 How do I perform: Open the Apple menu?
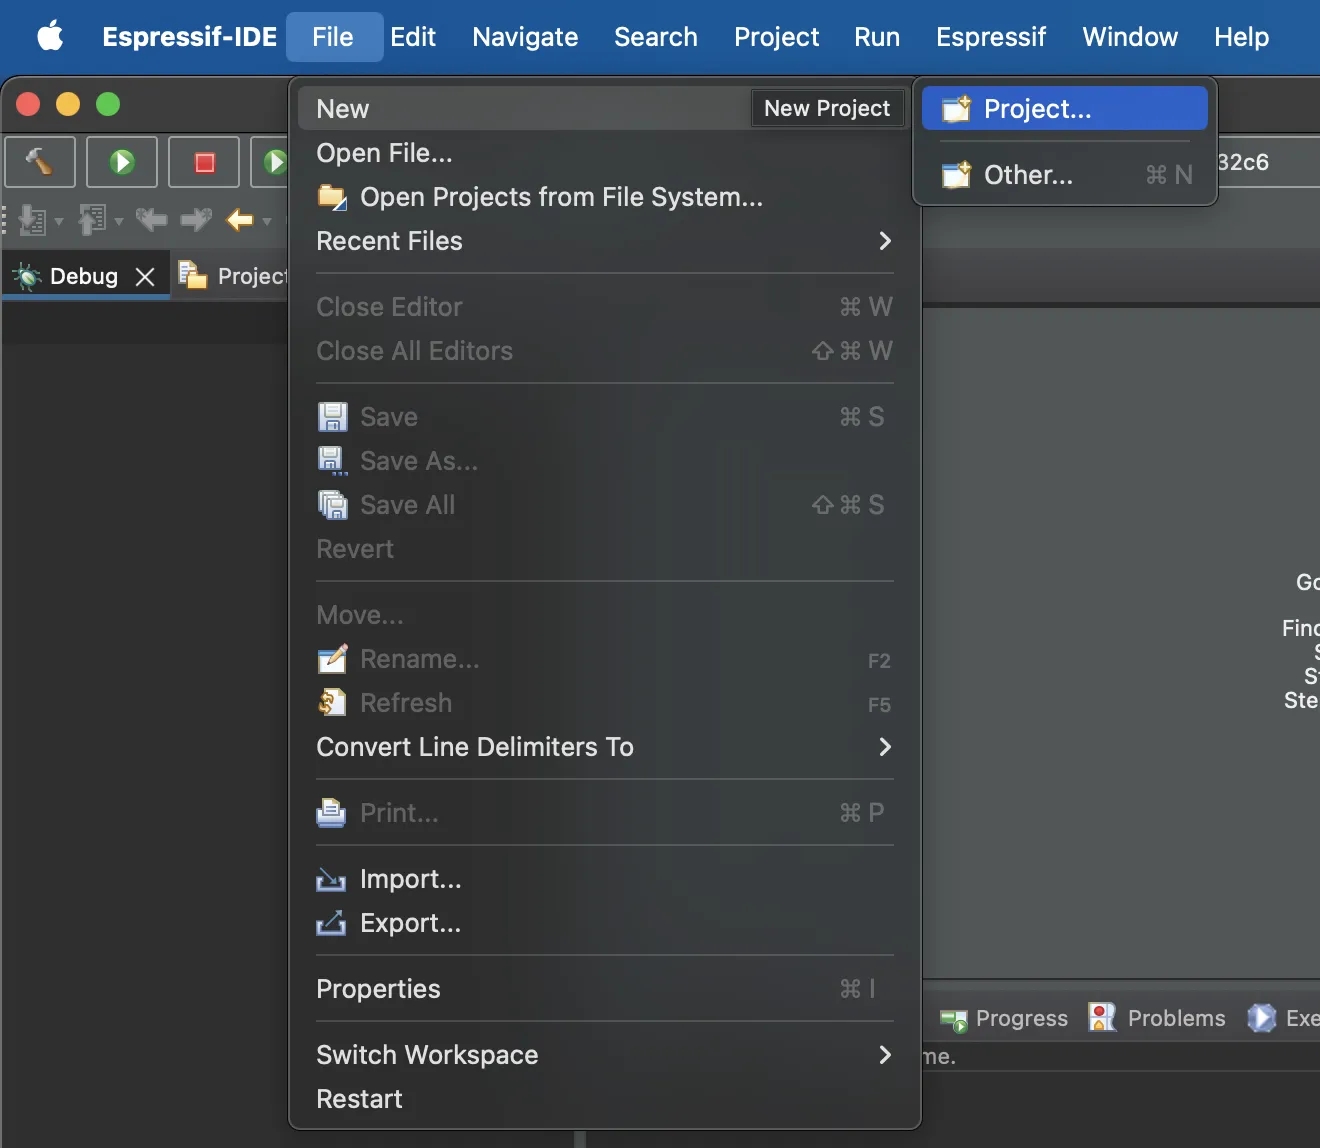[x=50, y=37]
